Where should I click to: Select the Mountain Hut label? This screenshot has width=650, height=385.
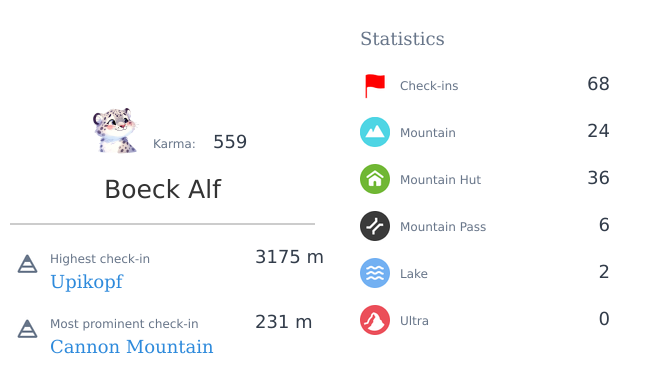pyautogui.click(x=440, y=180)
